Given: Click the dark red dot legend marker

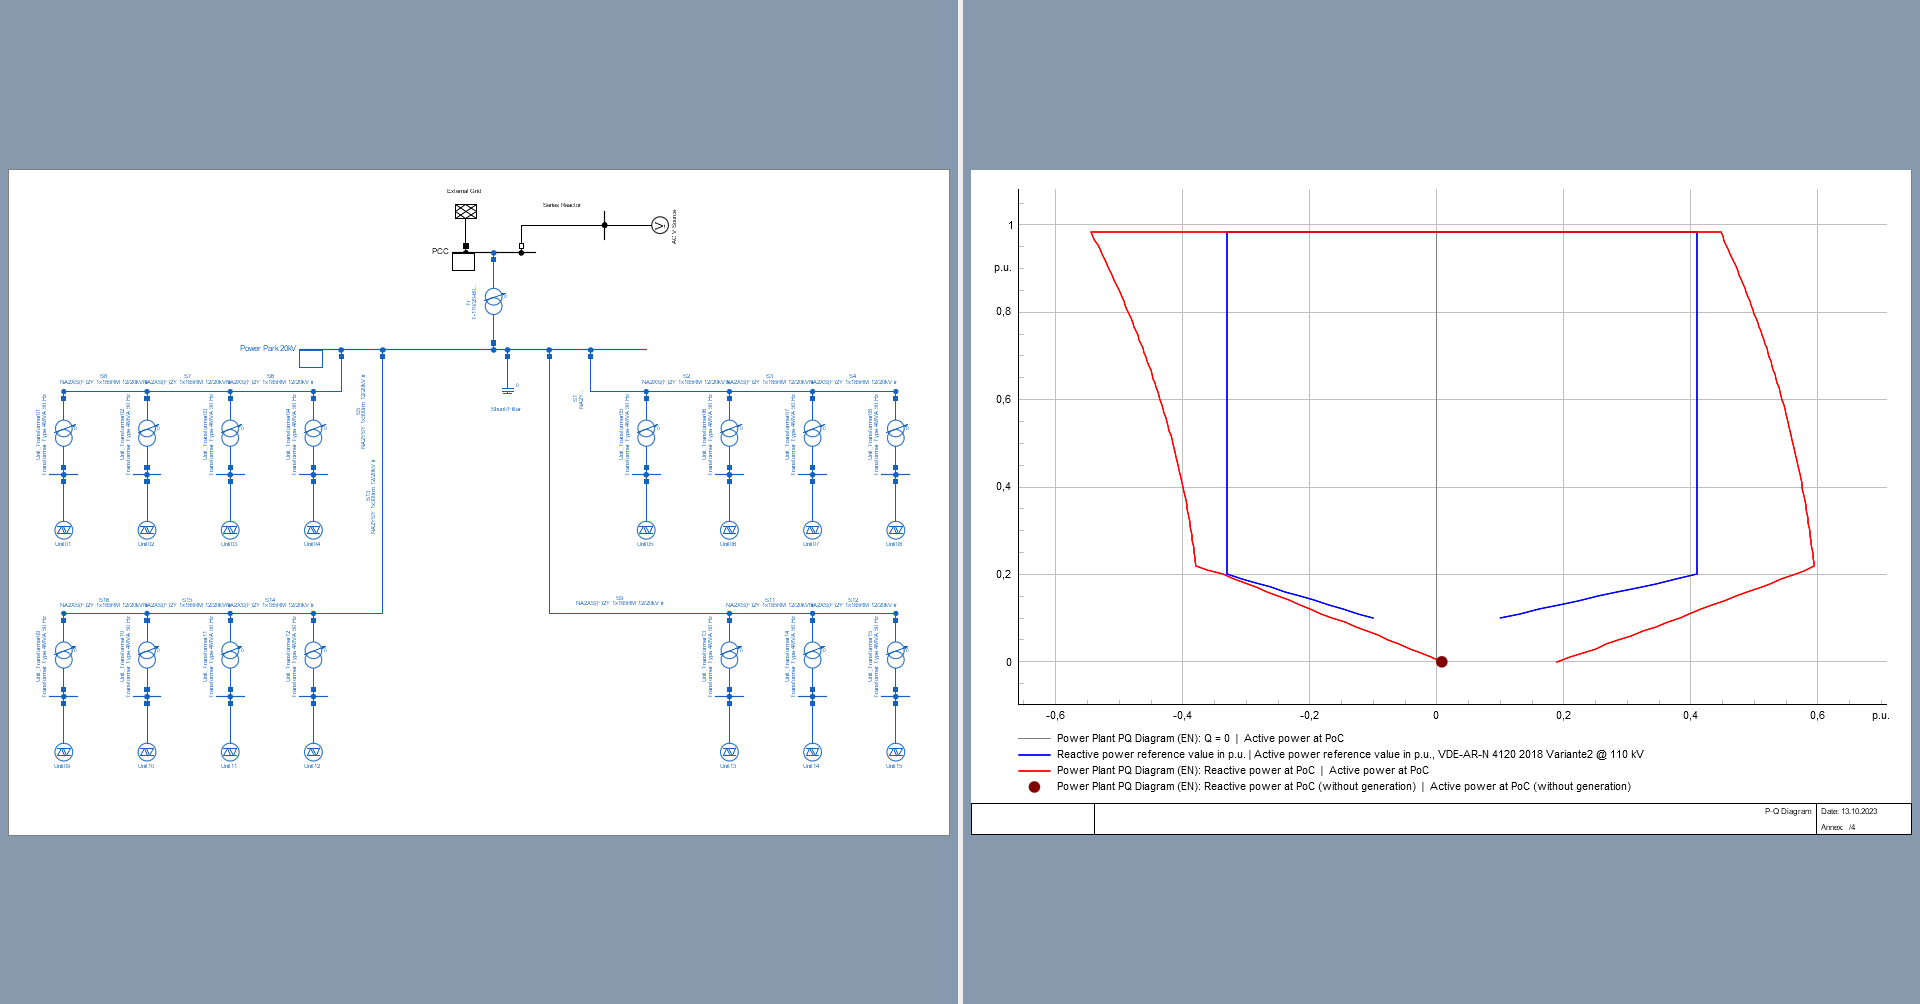Looking at the screenshot, I should 1034,787.
